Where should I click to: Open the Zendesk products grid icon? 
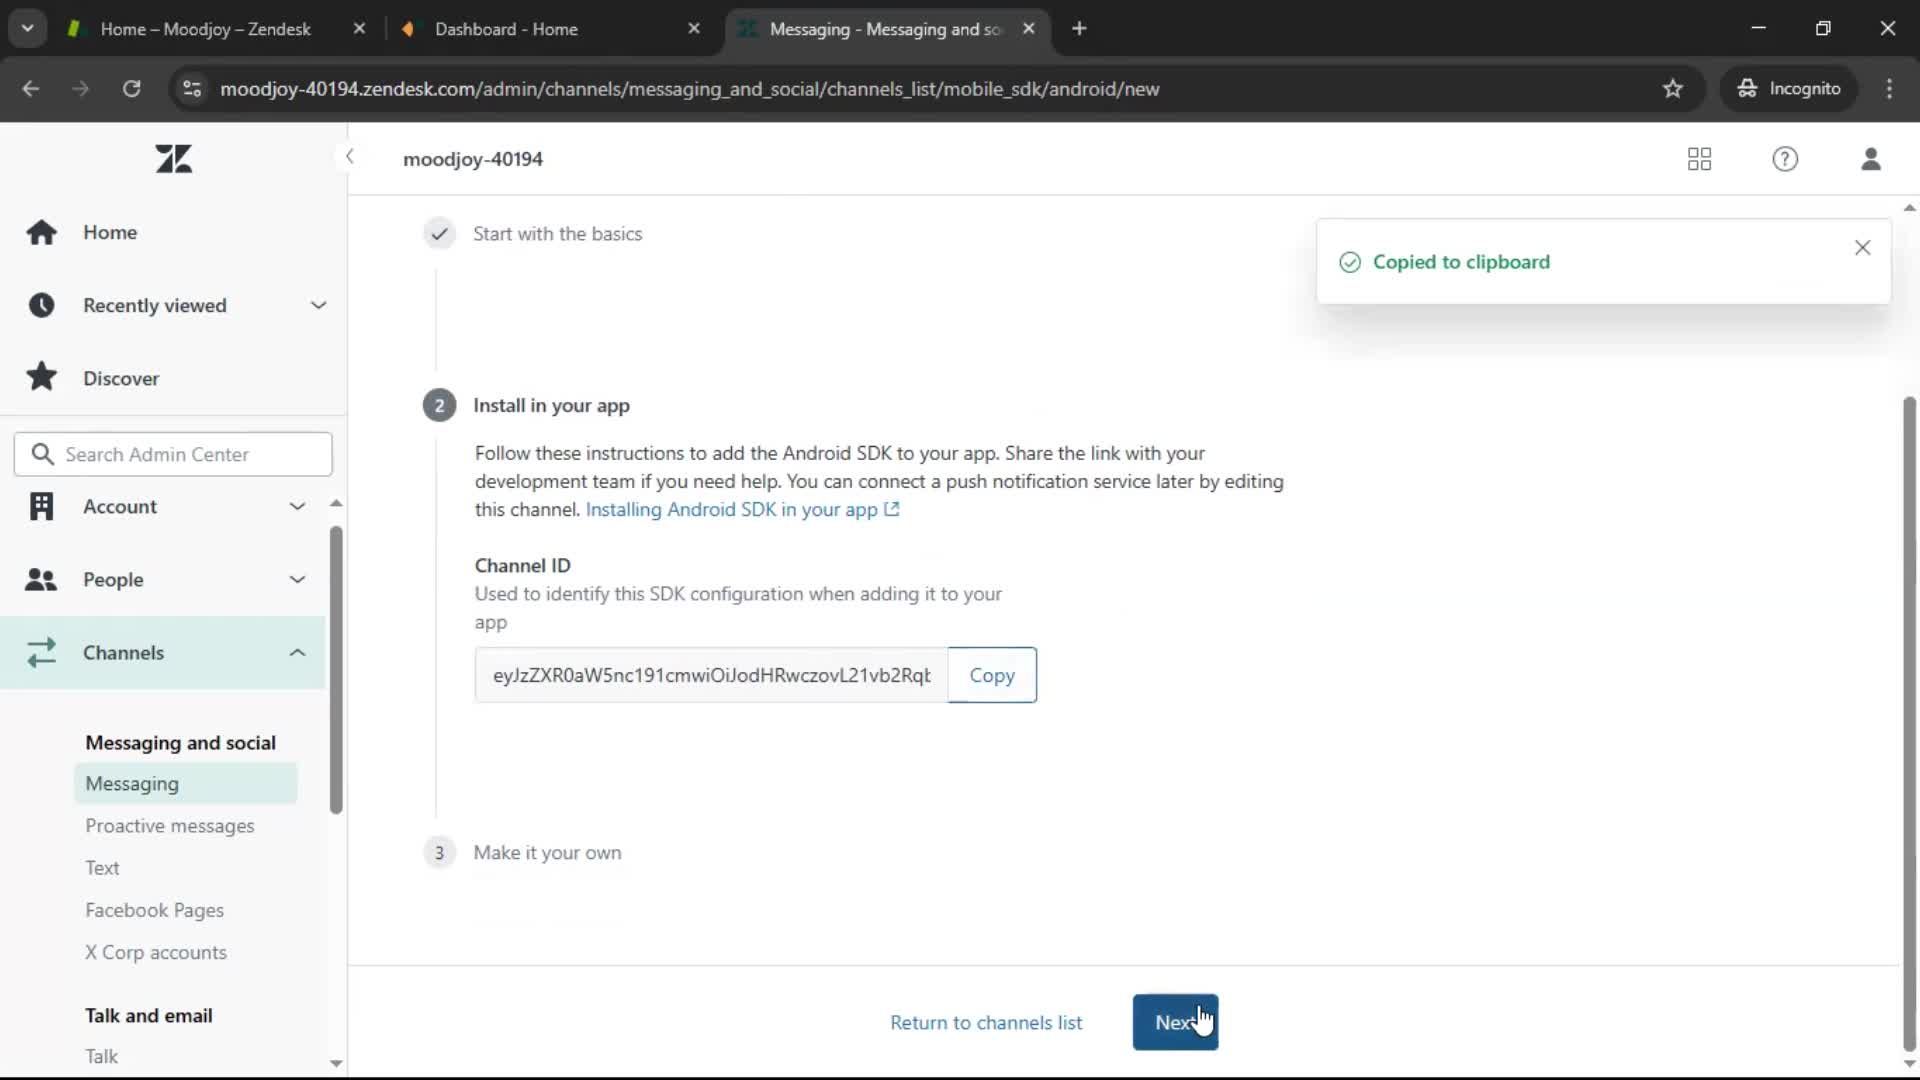pyautogui.click(x=1699, y=159)
